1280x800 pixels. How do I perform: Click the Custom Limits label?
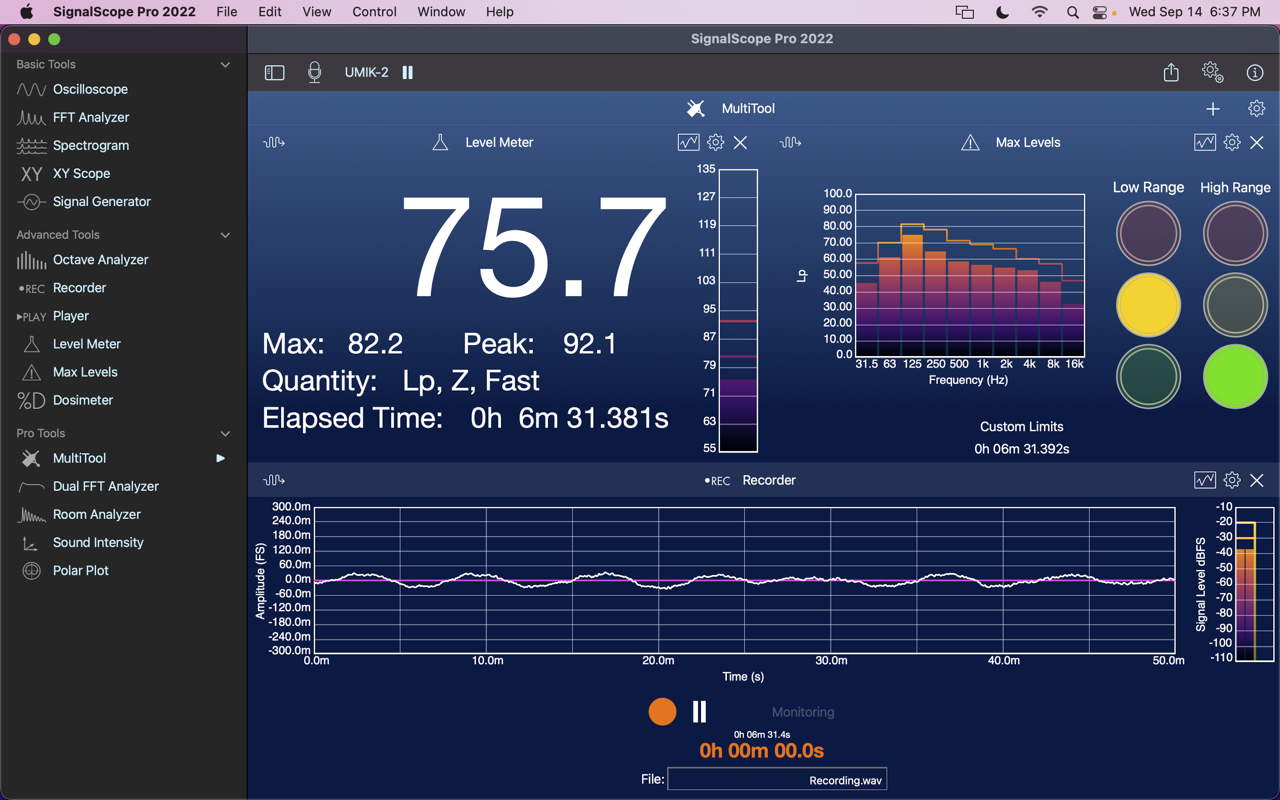point(1021,426)
